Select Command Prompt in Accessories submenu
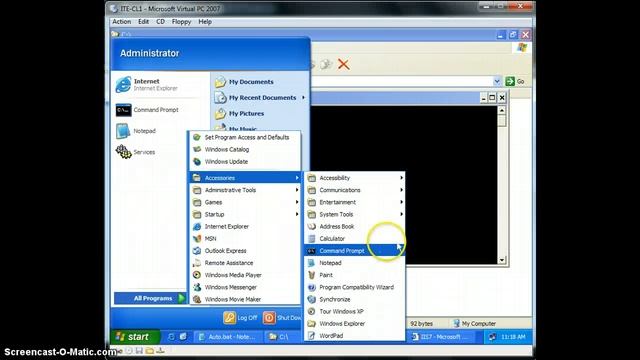 [355, 251]
